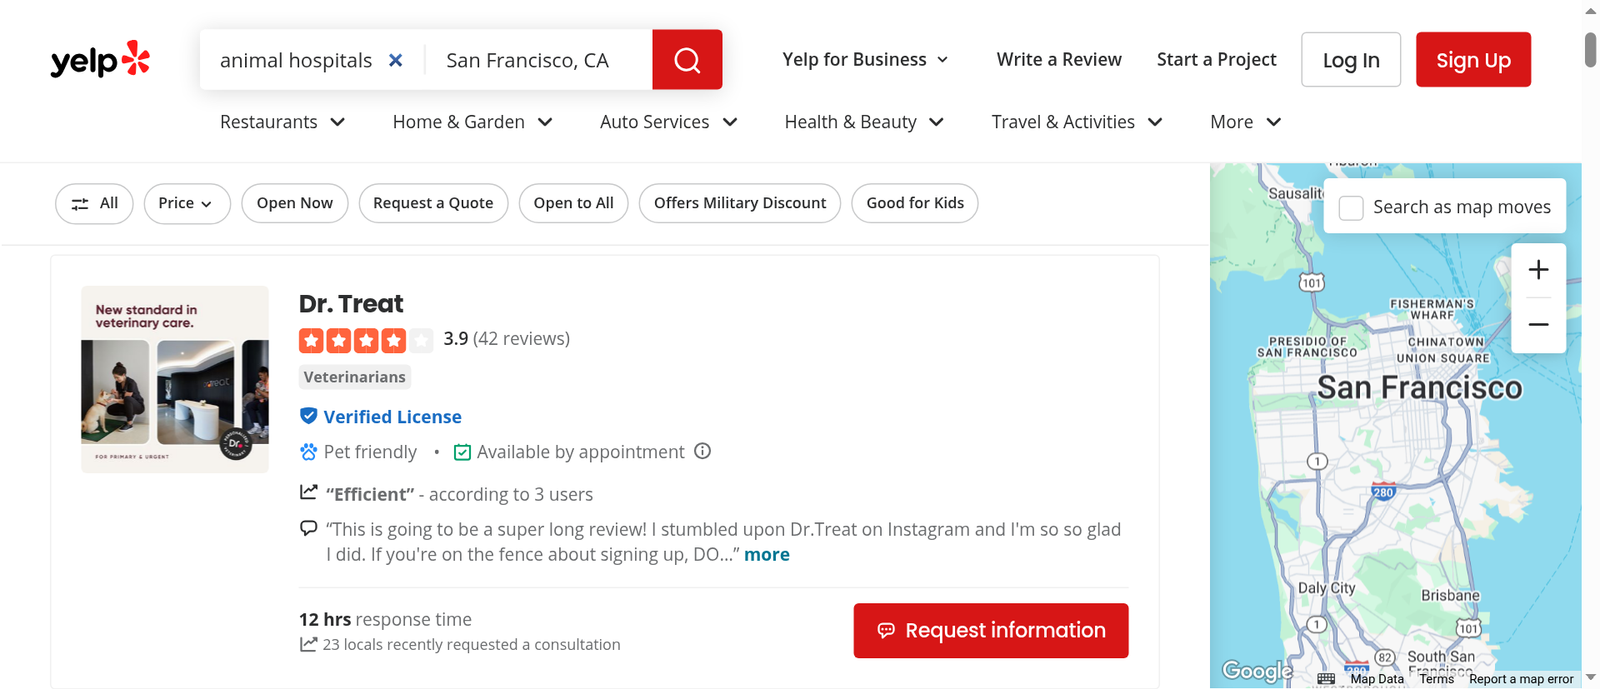
Task: Toggle Offers Military Discount filter
Action: [x=740, y=203]
